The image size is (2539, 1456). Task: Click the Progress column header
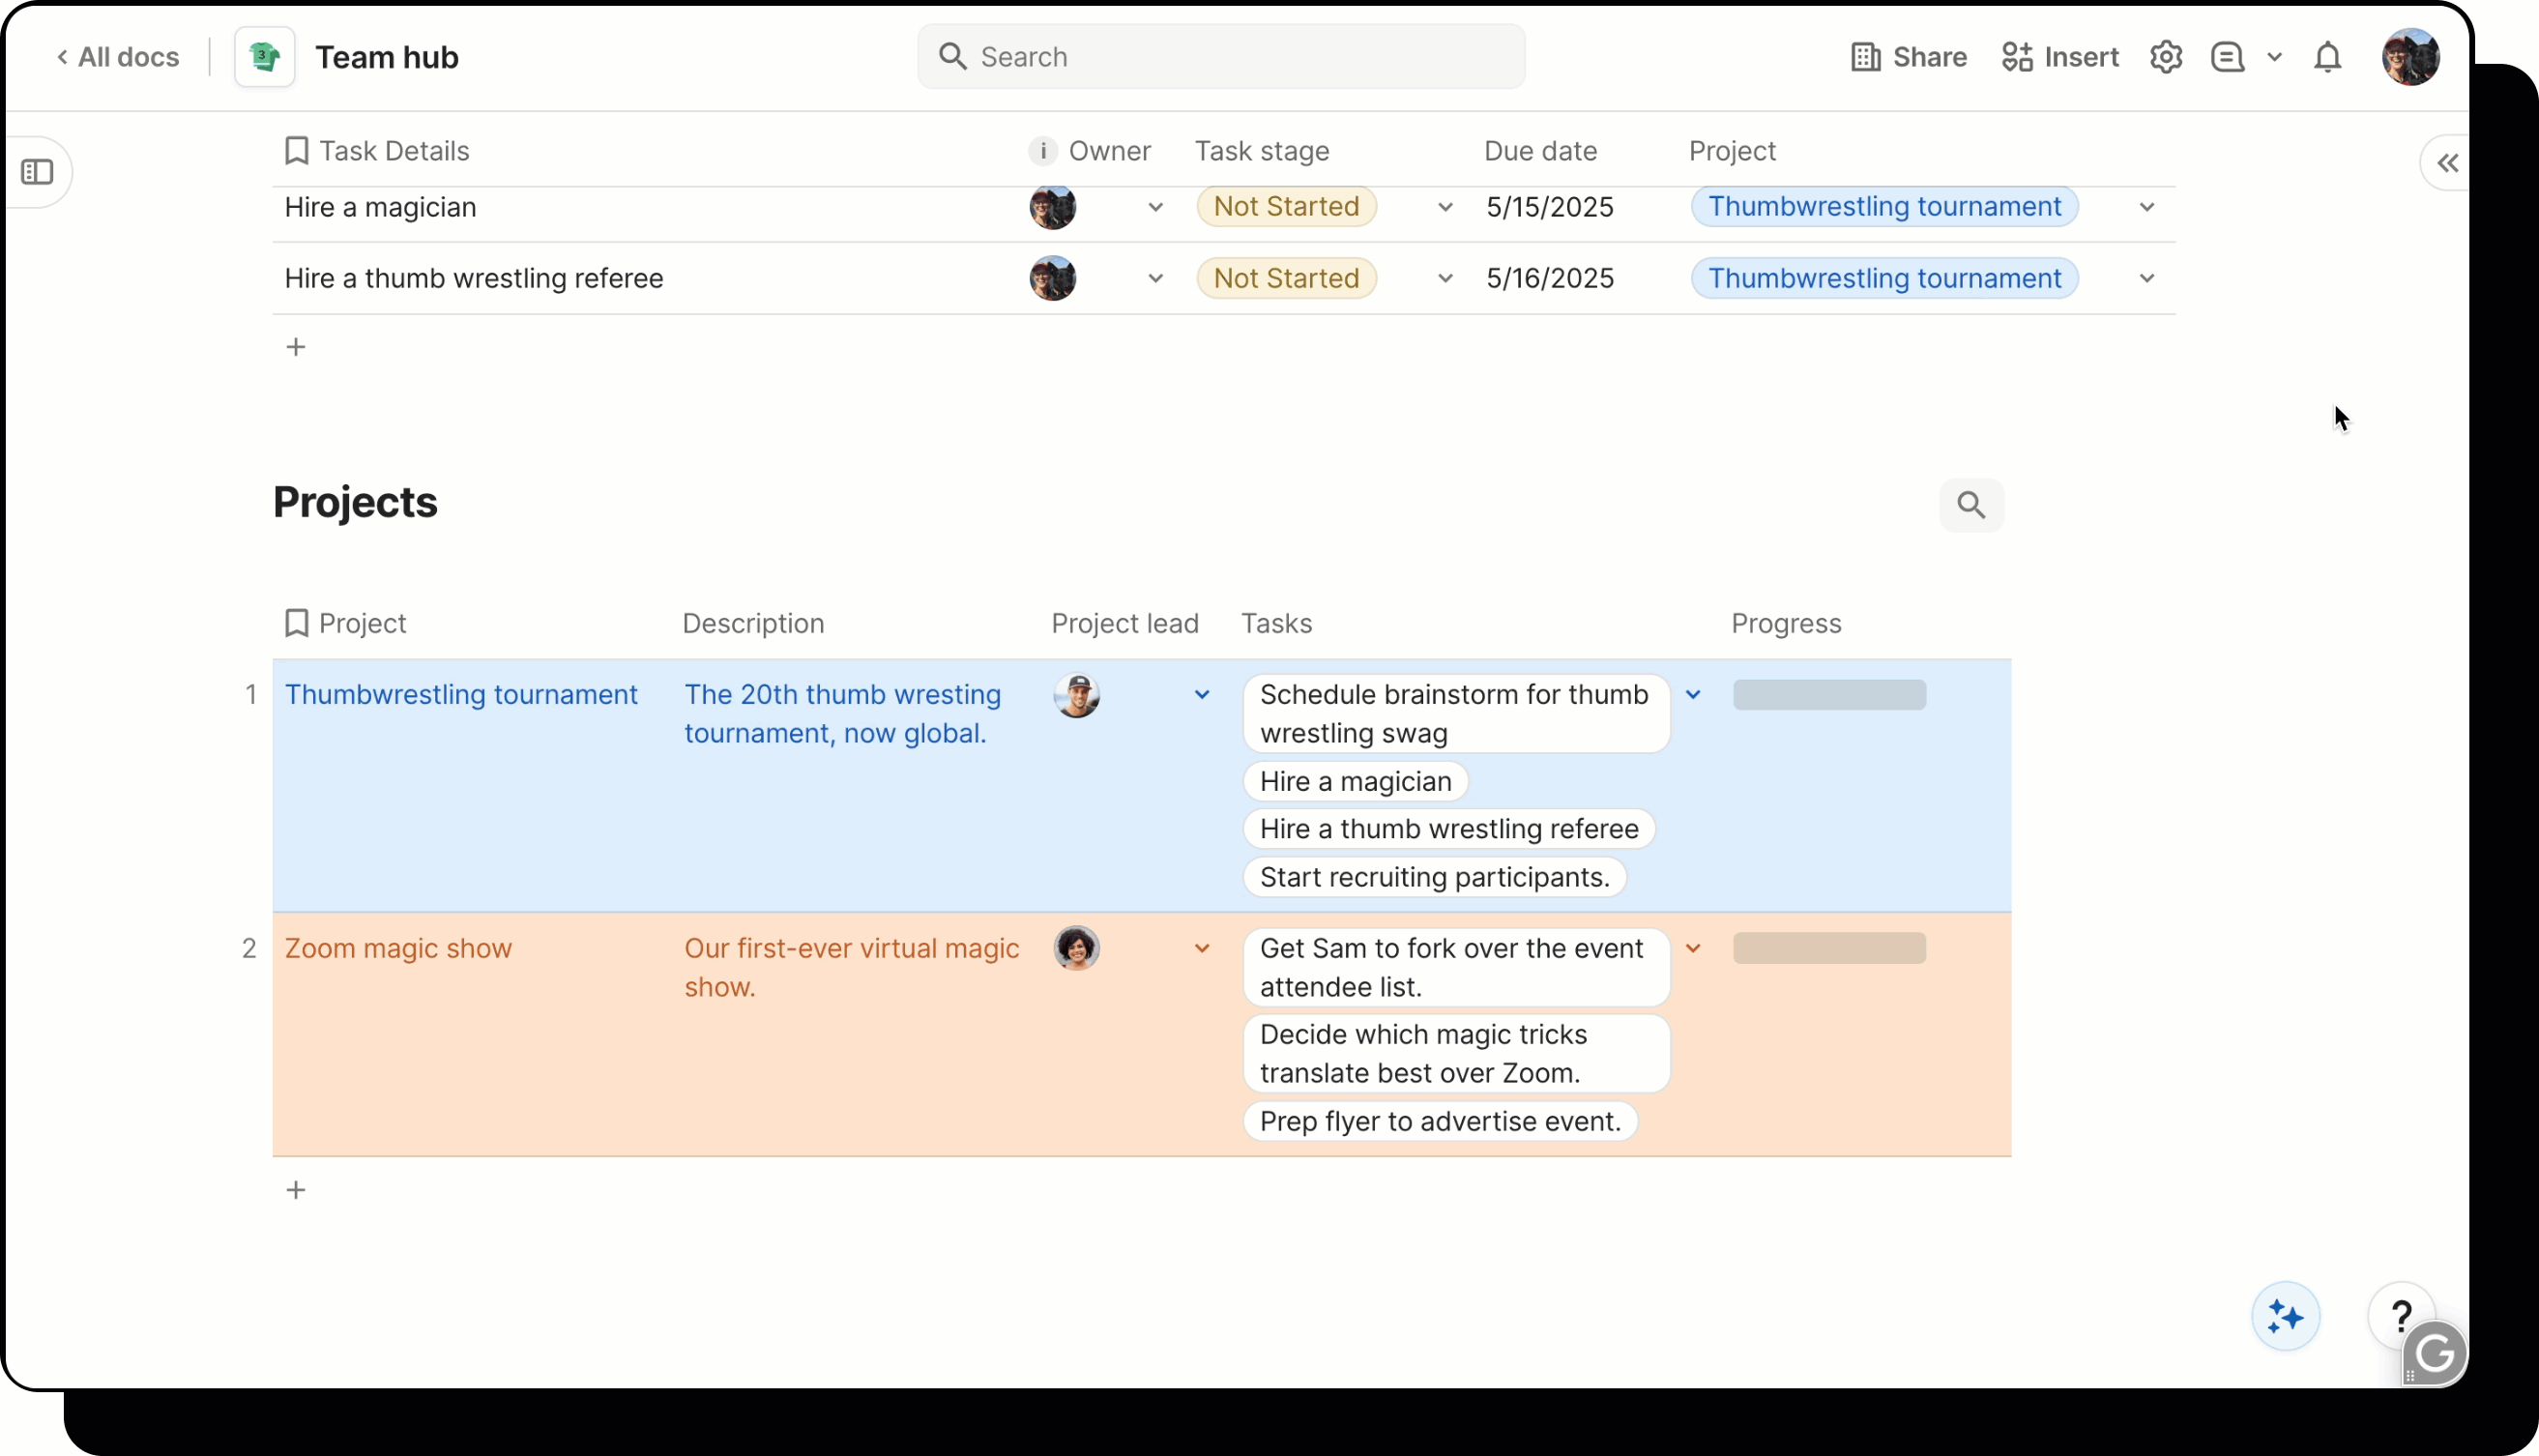(1786, 623)
